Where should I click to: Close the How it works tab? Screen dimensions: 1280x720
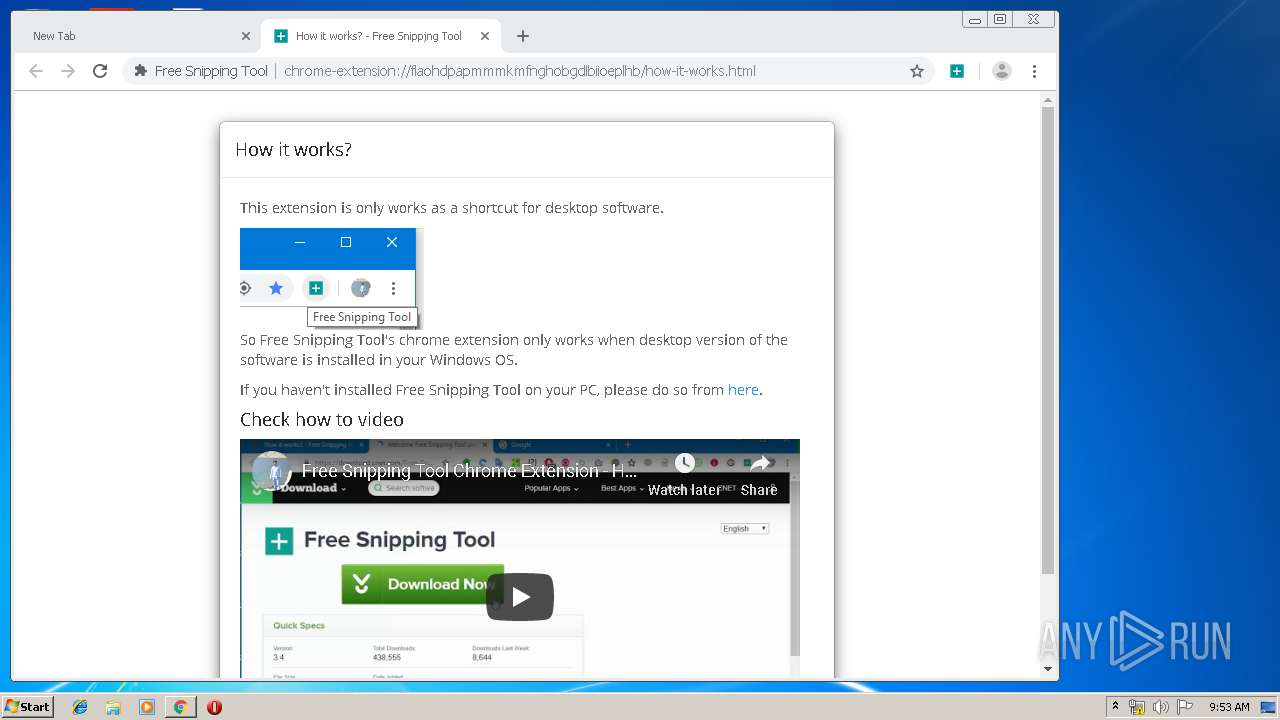point(485,36)
